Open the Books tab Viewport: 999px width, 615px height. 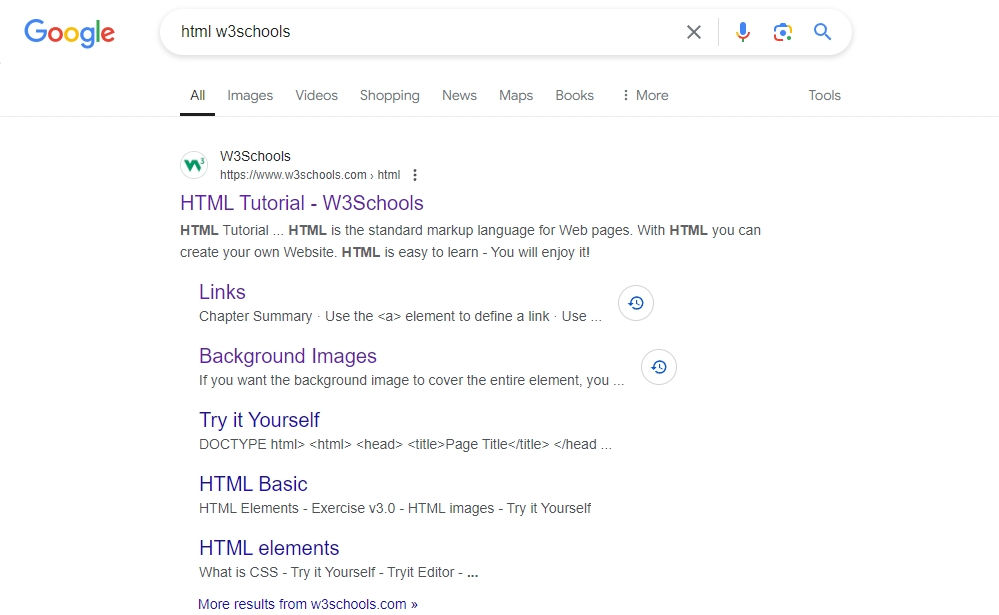[x=575, y=96]
